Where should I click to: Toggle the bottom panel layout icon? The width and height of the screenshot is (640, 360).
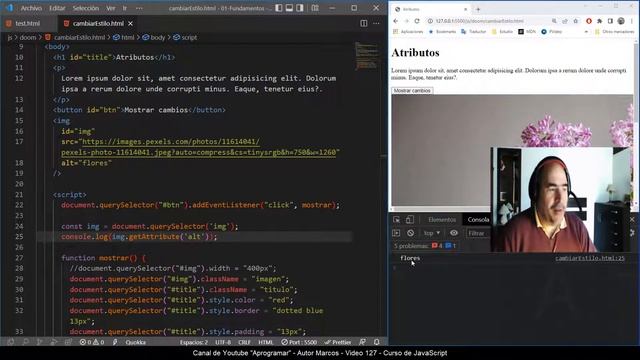pos(289,8)
